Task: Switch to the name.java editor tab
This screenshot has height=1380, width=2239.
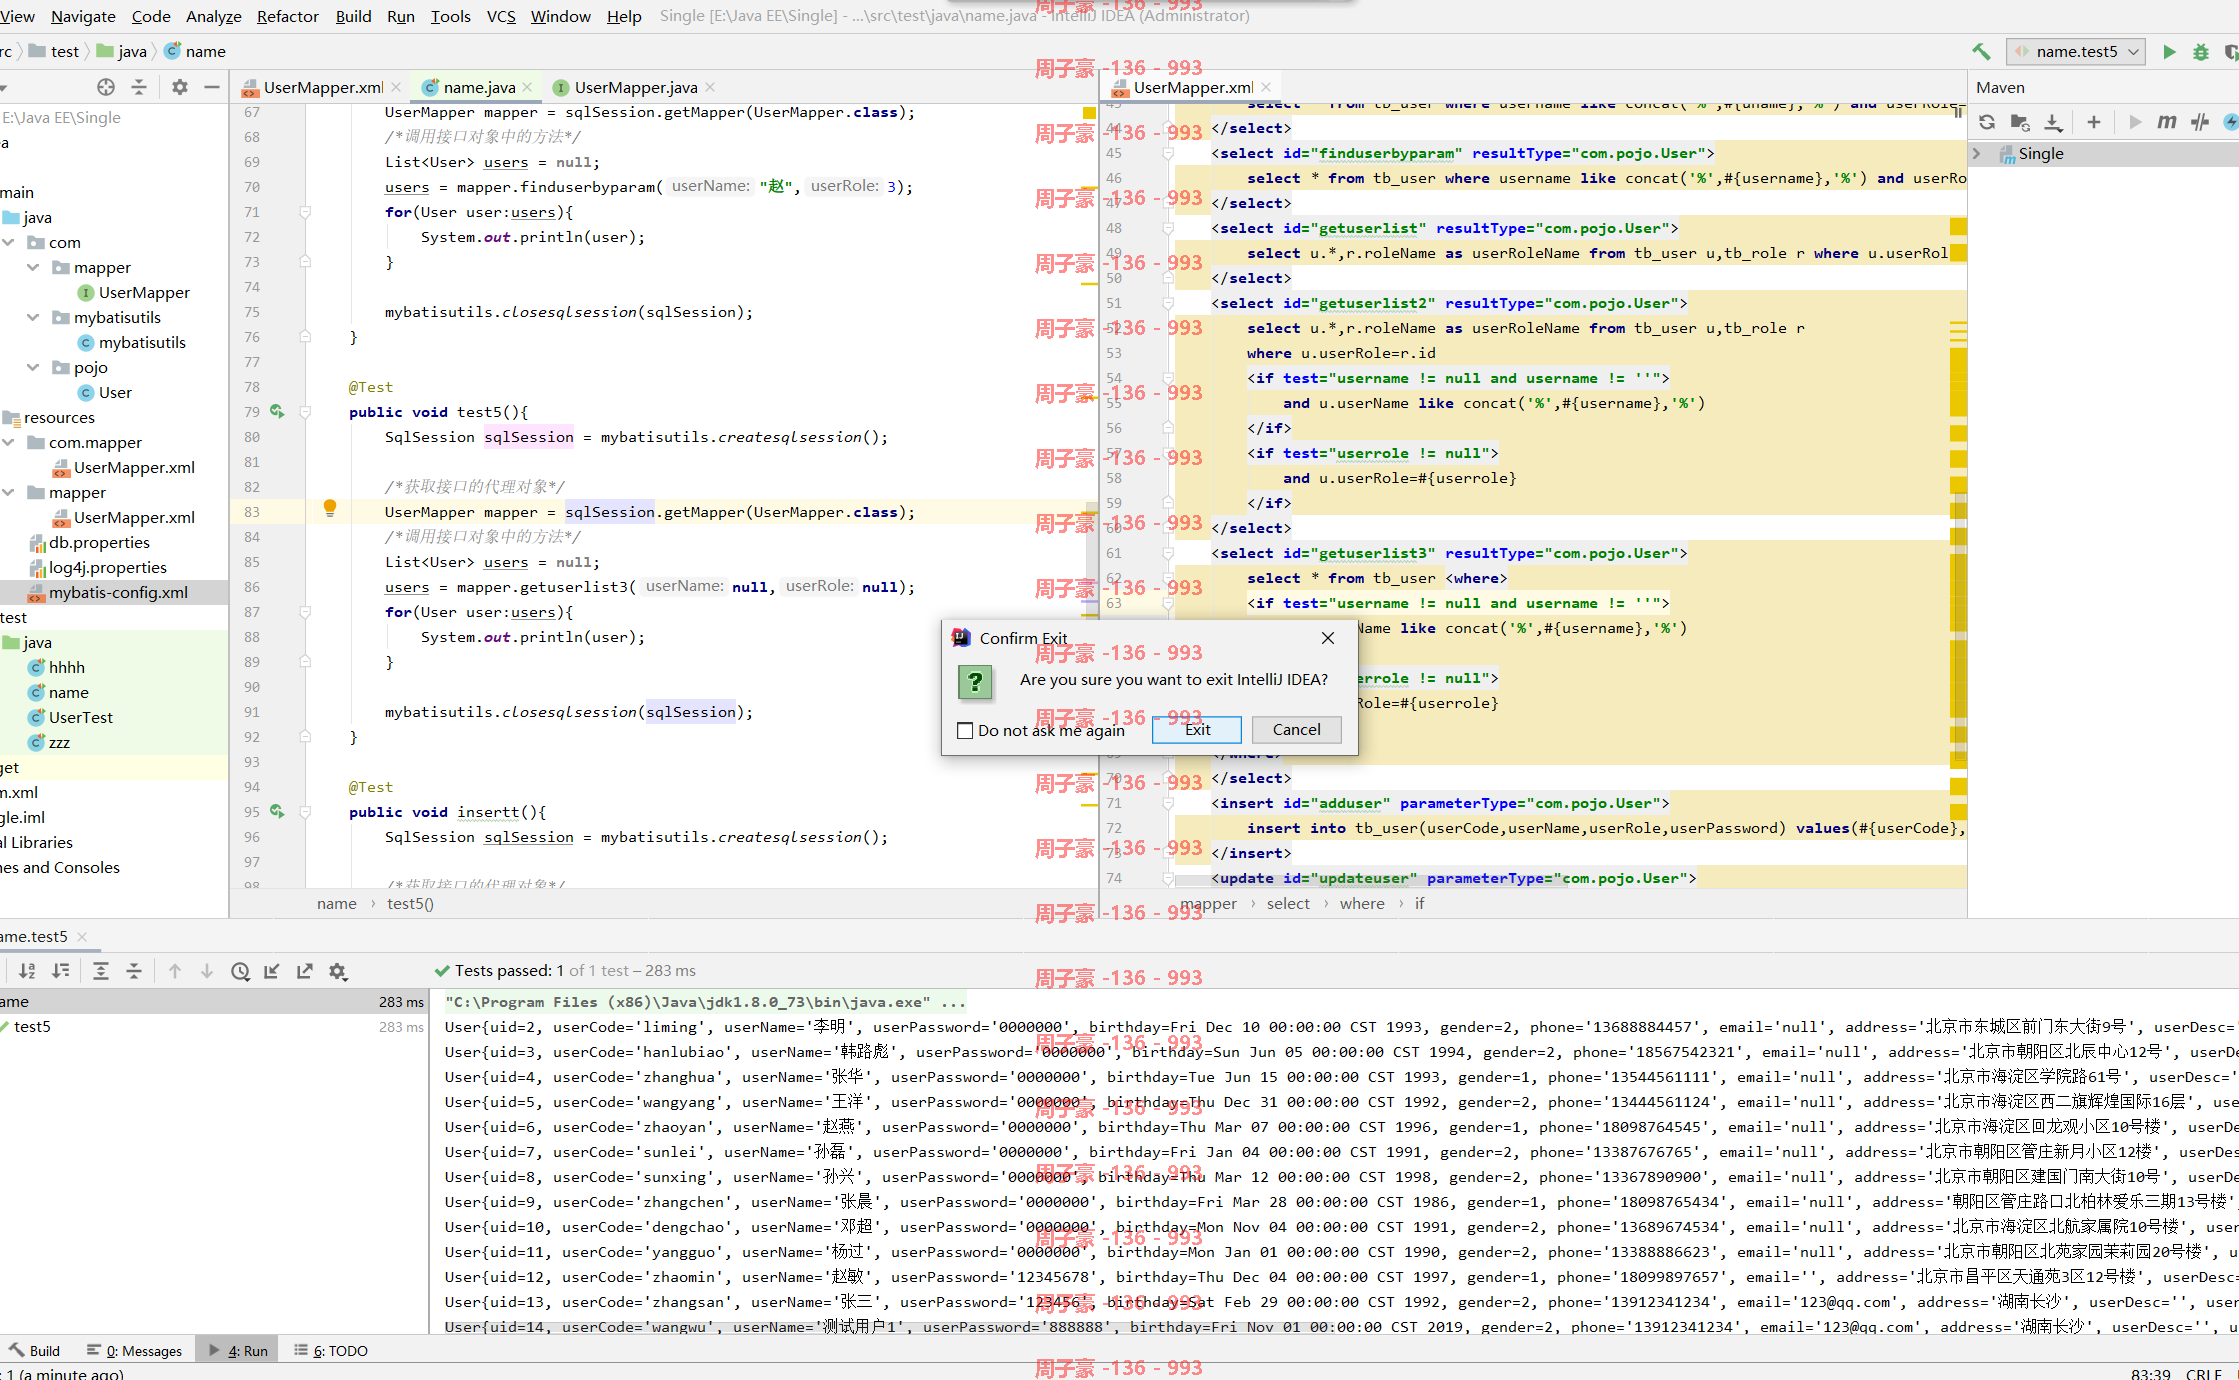Action: (x=478, y=87)
